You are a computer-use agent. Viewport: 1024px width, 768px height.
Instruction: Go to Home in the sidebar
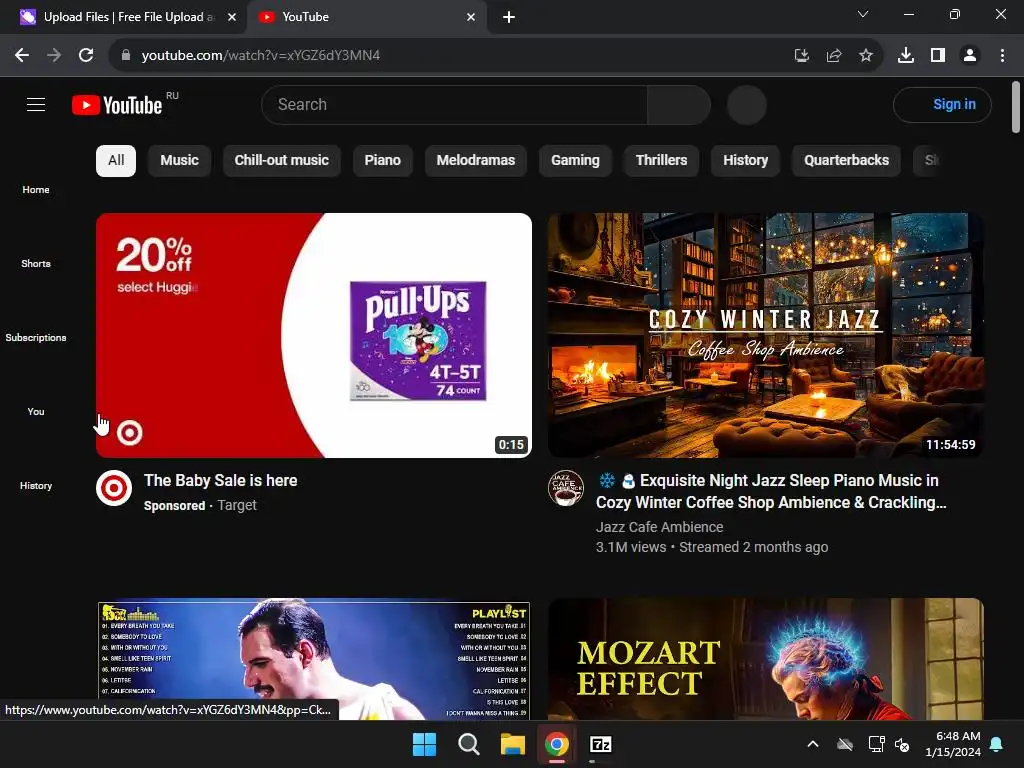click(36, 189)
